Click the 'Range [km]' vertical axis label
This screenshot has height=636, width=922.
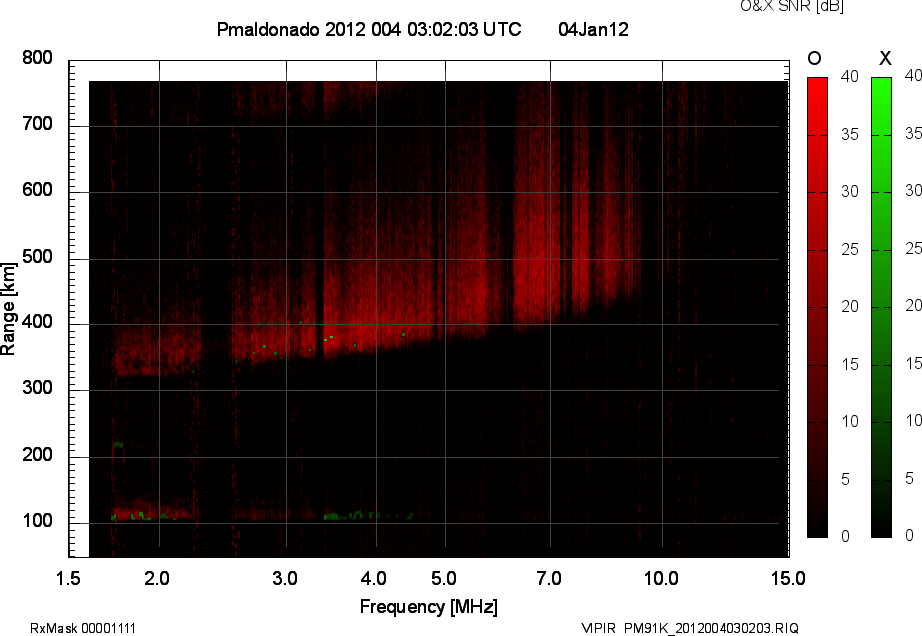8,308
